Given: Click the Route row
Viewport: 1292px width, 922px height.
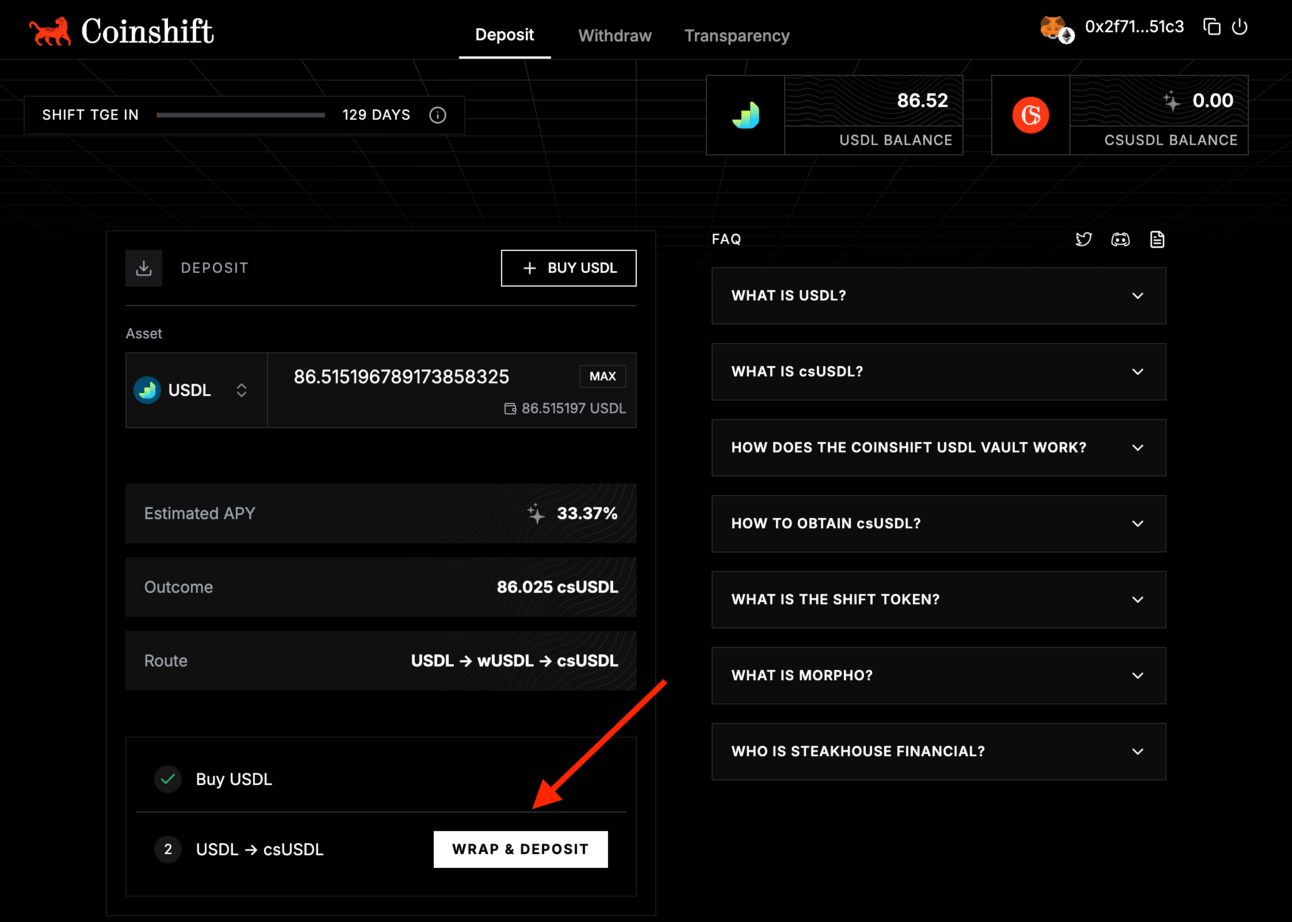Looking at the screenshot, I should [x=381, y=661].
